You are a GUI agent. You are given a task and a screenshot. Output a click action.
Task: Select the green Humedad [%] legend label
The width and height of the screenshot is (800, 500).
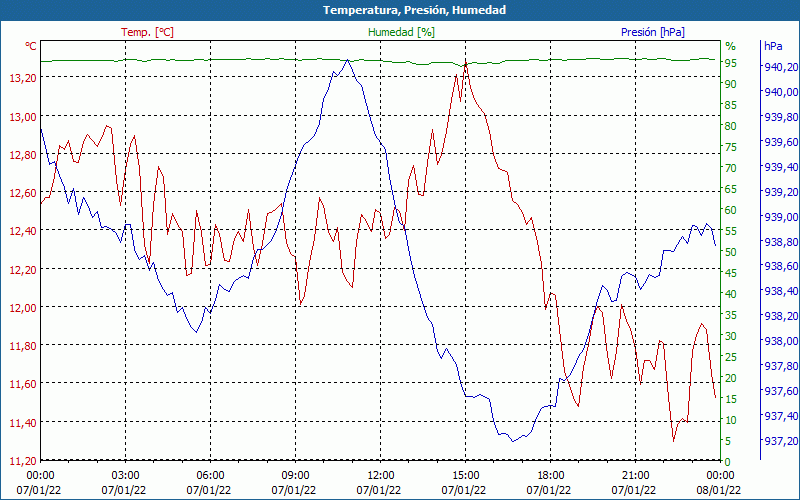(x=401, y=32)
